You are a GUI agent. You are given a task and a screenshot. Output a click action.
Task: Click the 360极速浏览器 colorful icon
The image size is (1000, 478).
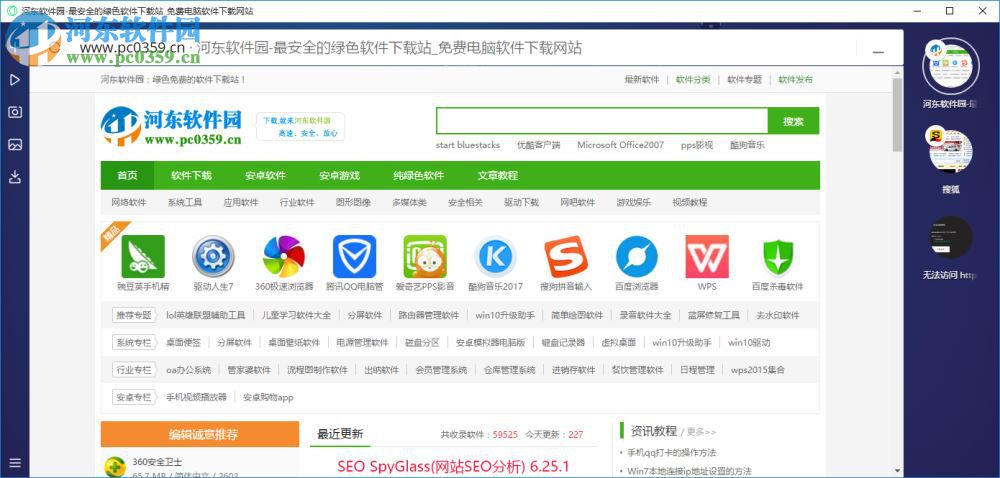pyautogui.click(x=284, y=256)
